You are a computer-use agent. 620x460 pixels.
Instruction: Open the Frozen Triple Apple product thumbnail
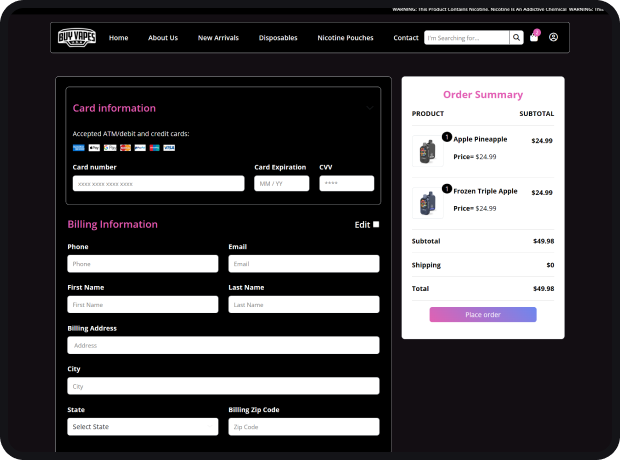(x=427, y=203)
